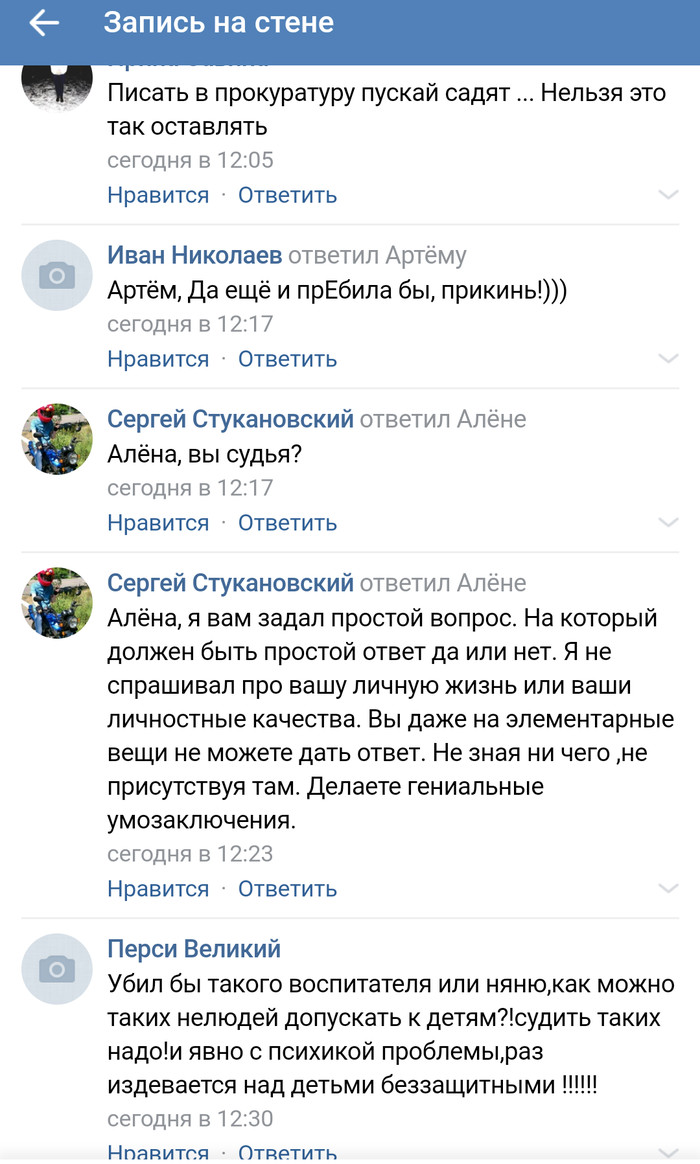Expand options for the 12:05 comment
The image size is (700, 1164).
coord(668,195)
